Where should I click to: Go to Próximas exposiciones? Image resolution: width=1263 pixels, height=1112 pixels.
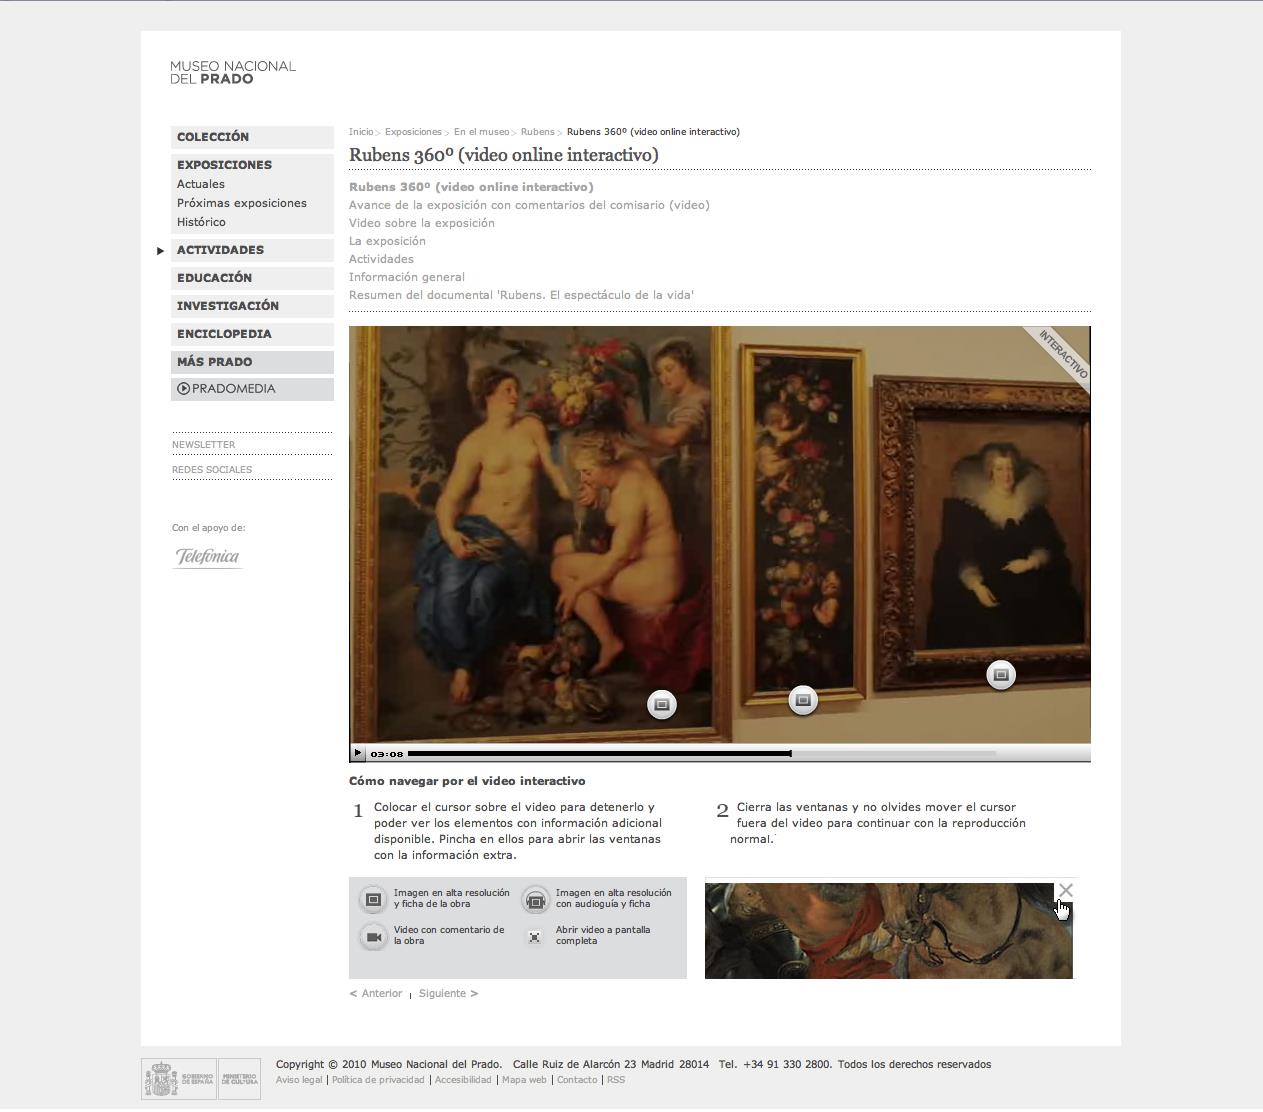(242, 203)
